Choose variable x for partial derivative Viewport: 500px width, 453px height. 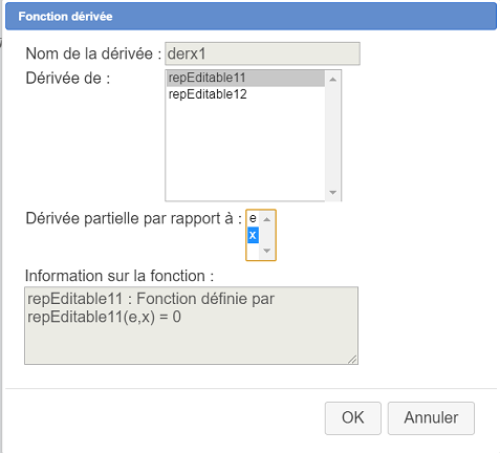[x=253, y=235]
